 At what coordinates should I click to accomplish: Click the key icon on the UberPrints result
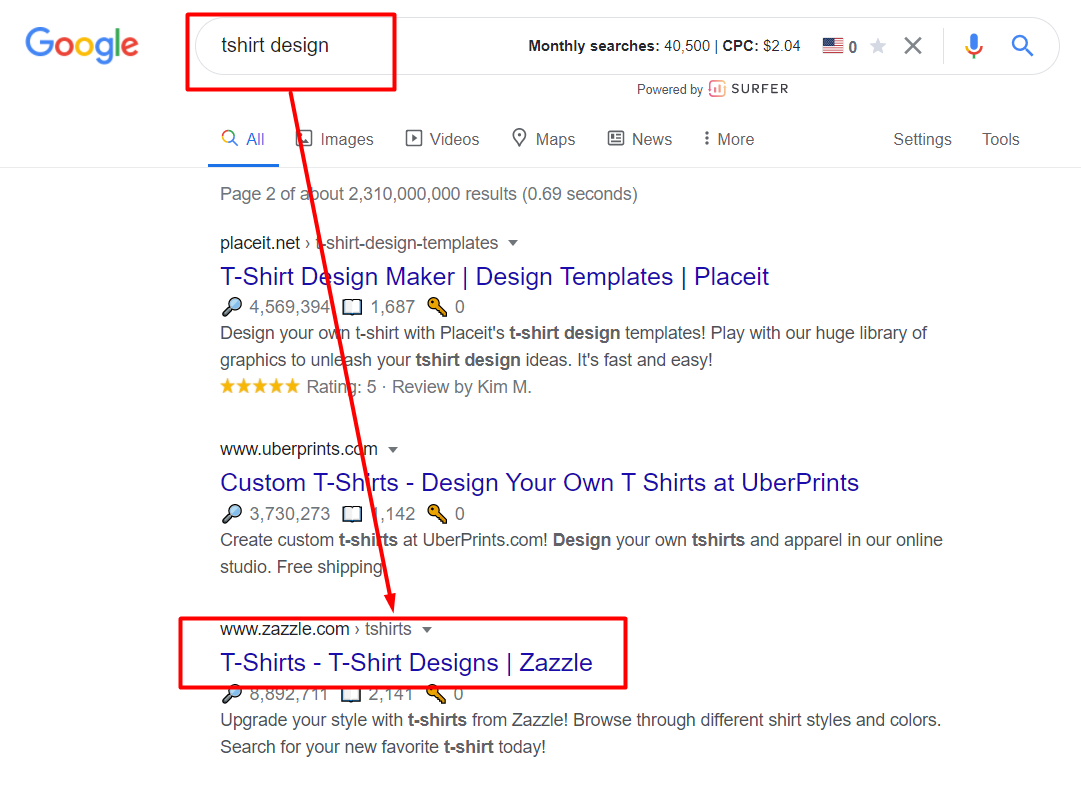[437, 513]
